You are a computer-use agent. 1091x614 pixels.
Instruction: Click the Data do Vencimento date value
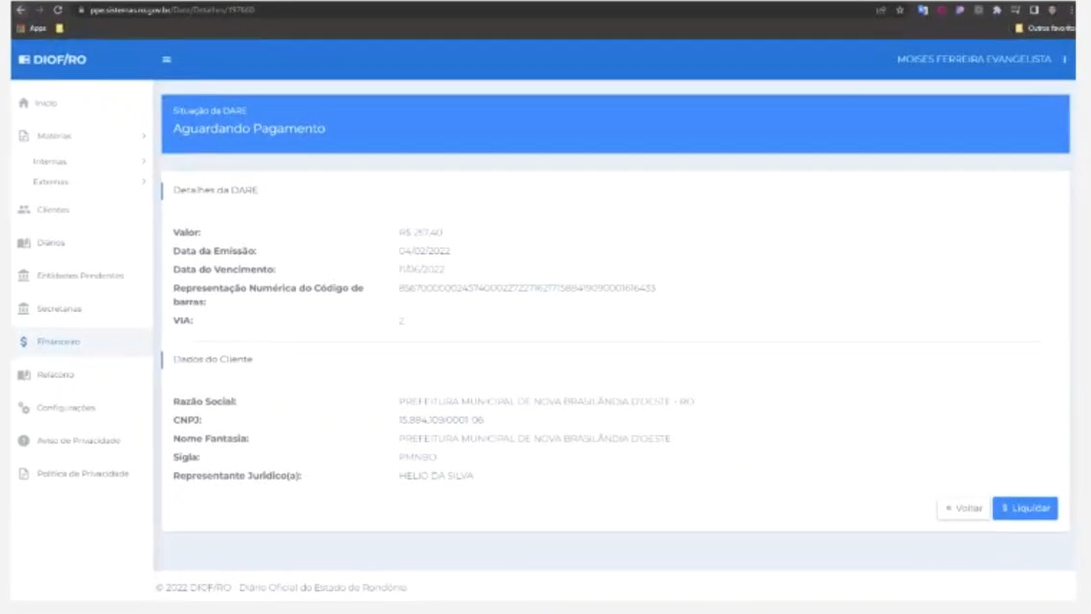421,269
